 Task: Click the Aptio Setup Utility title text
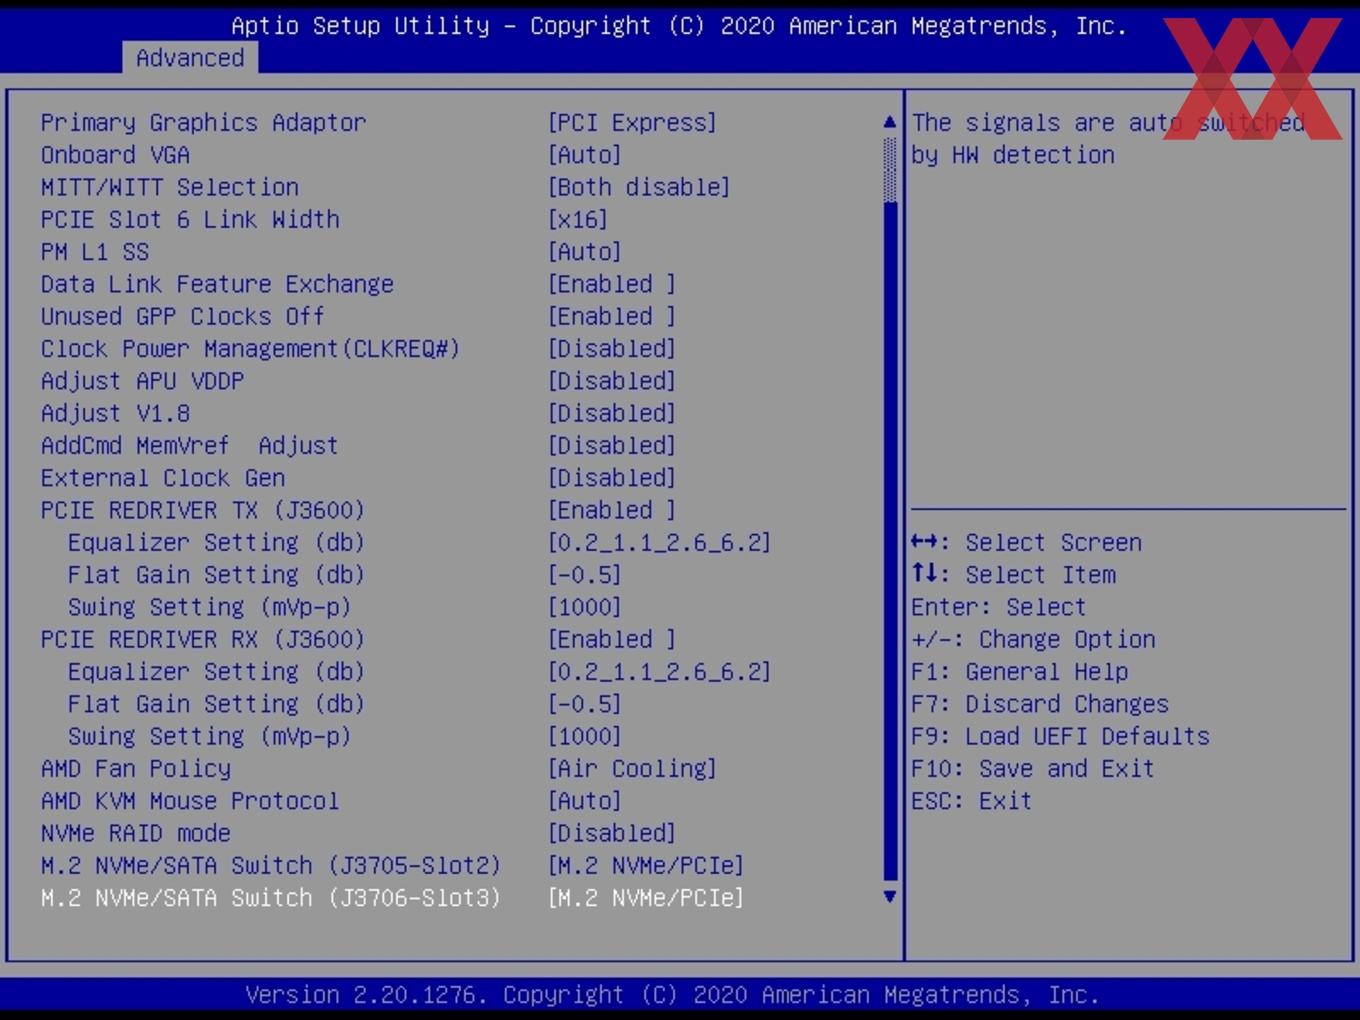[679, 26]
